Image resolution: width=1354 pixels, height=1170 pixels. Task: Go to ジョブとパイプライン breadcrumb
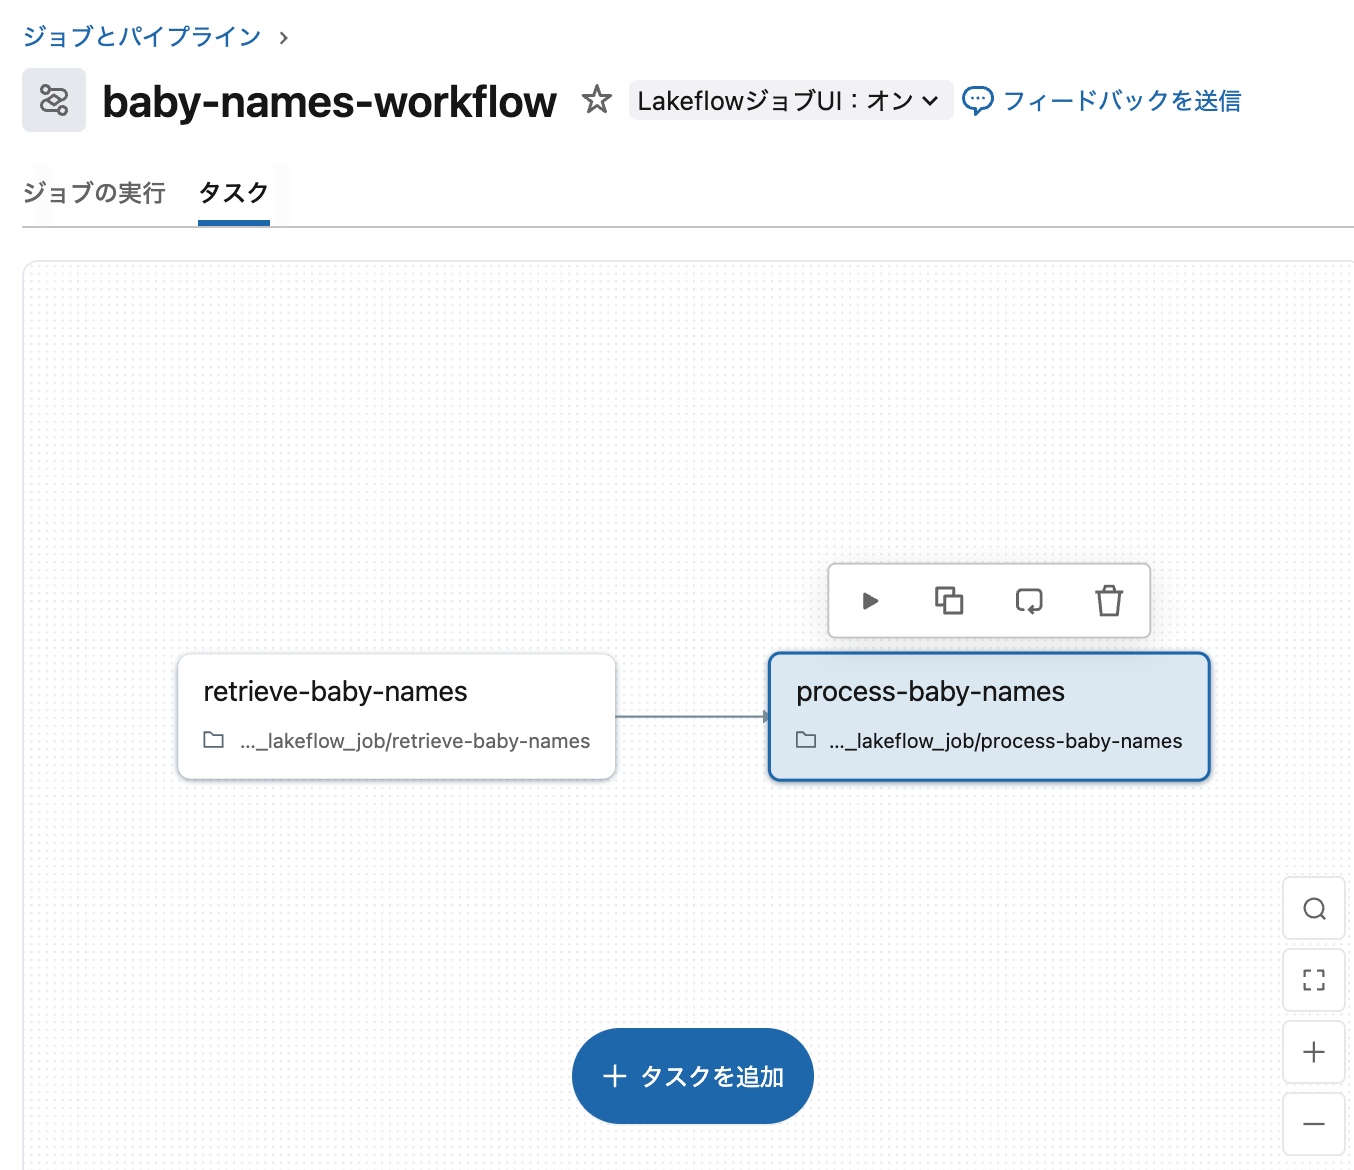142,37
